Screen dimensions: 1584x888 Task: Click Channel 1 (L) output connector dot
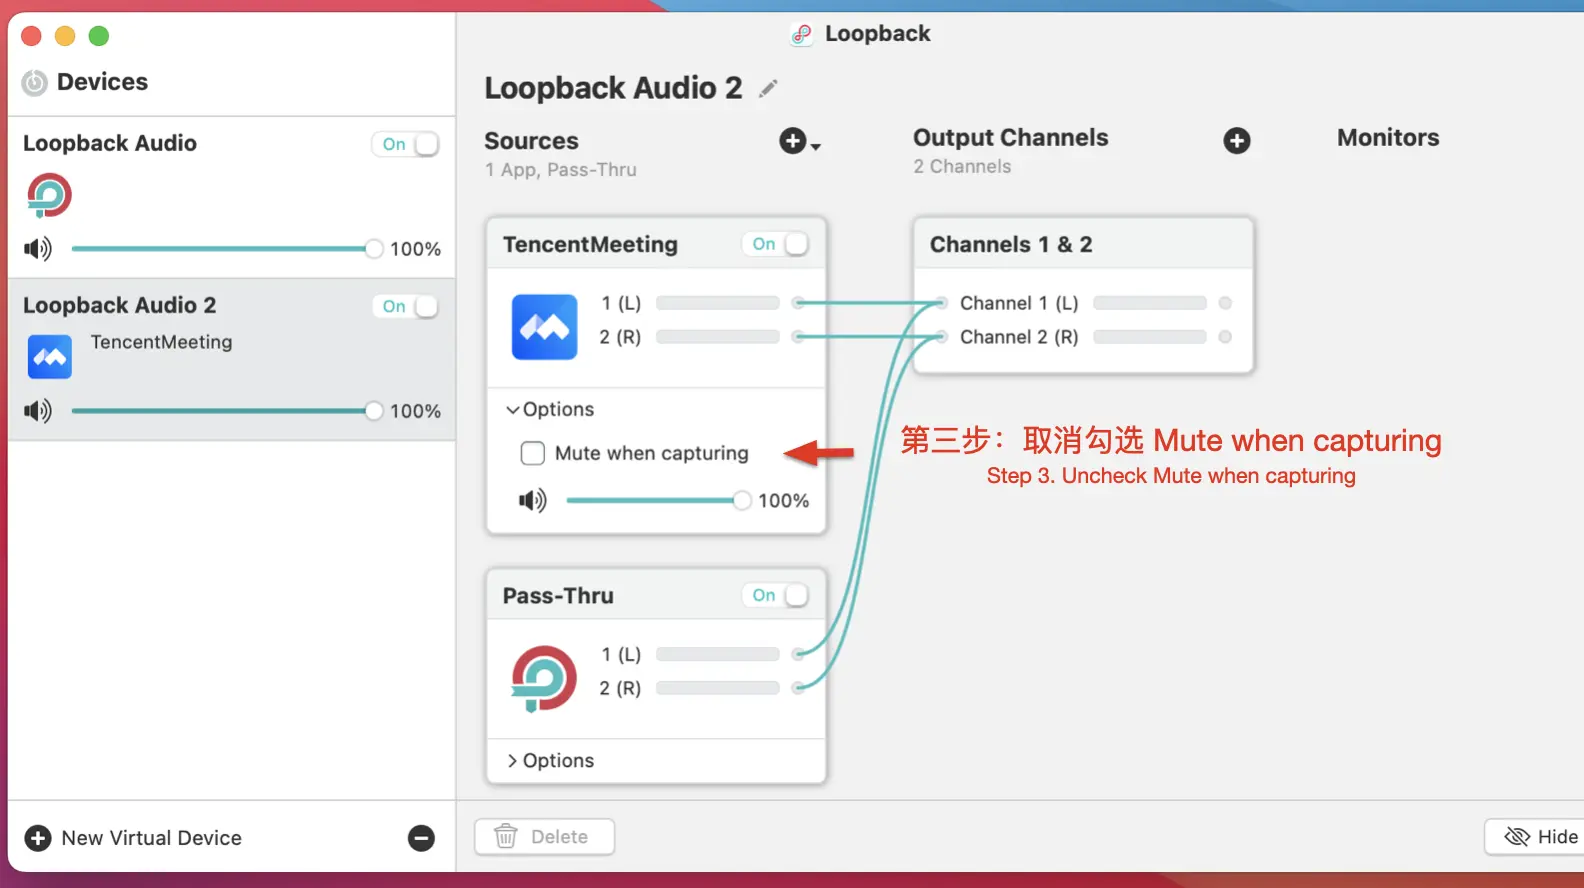[1225, 303]
